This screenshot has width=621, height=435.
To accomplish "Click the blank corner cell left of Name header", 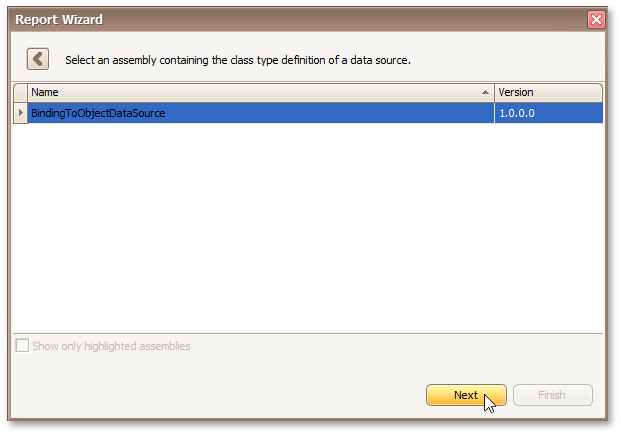I will [x=21, y=93].
